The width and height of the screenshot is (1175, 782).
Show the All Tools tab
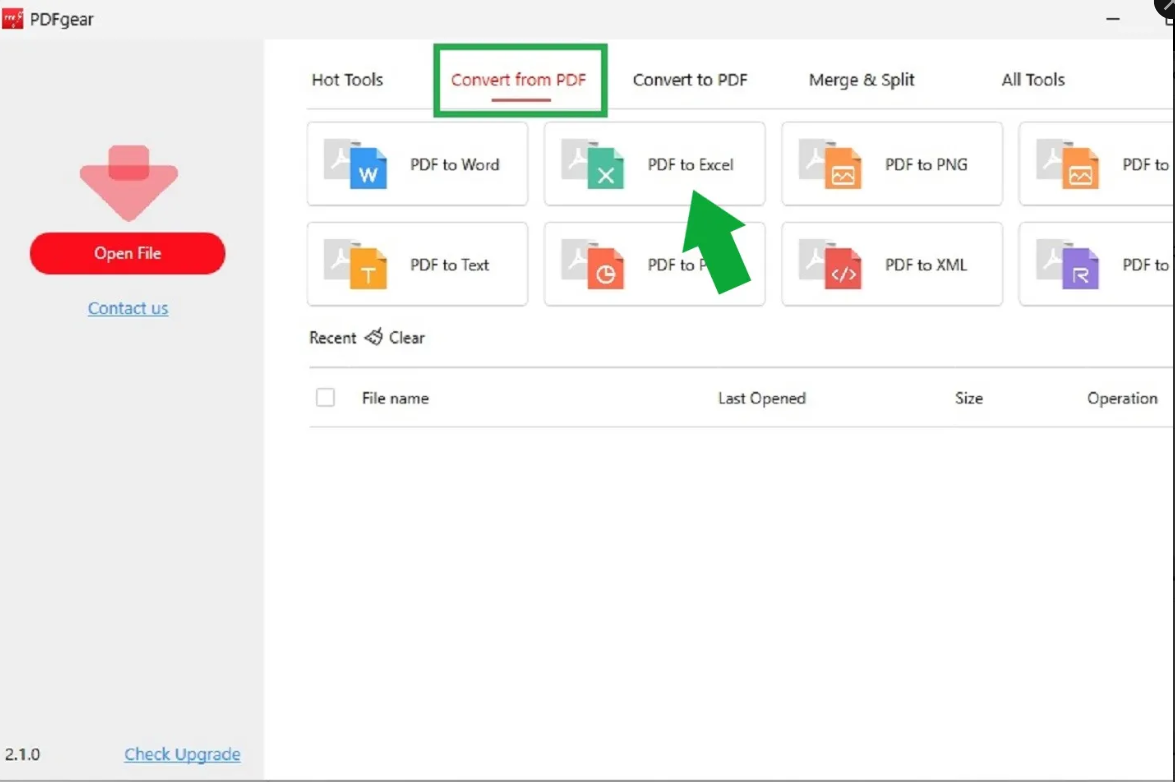1033,79
